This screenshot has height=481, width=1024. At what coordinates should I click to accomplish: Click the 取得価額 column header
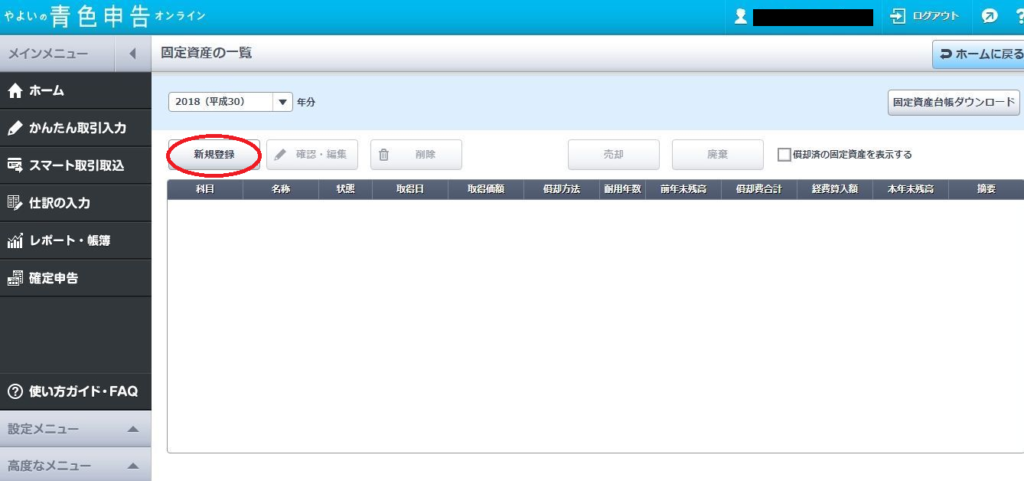[486, 189]
